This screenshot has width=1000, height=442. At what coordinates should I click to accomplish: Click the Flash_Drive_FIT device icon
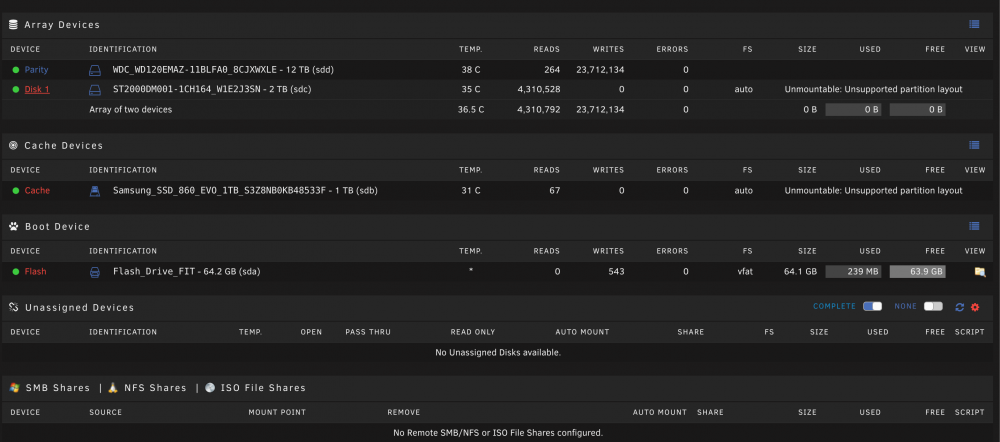pyautogui.click(x=94, y=272)
